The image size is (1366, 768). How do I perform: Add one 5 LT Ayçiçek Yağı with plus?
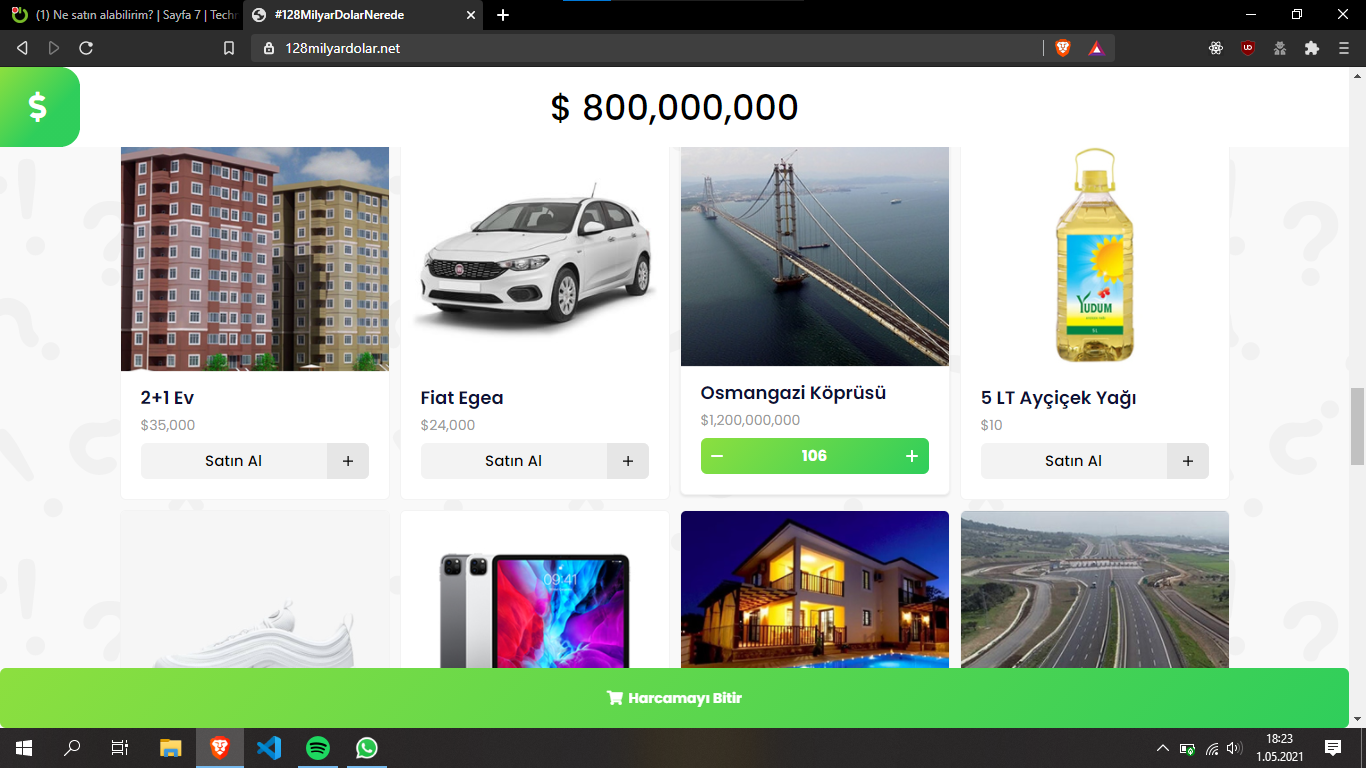click(1188, 461)
